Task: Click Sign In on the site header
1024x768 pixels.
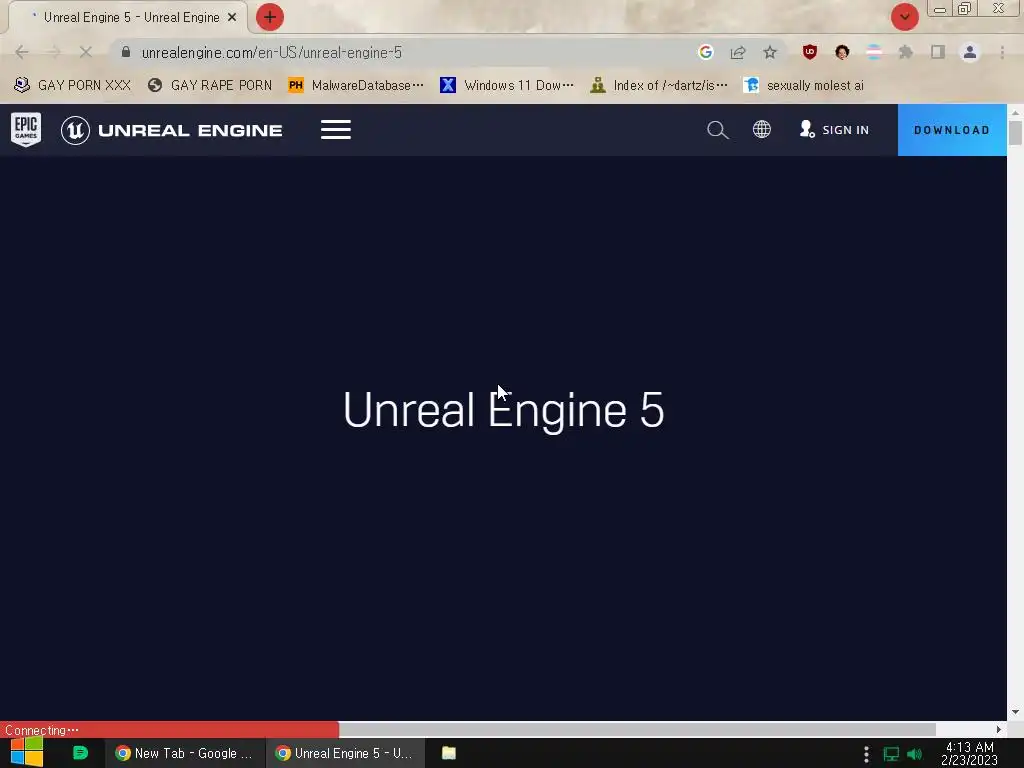Action: click(835, 129)
